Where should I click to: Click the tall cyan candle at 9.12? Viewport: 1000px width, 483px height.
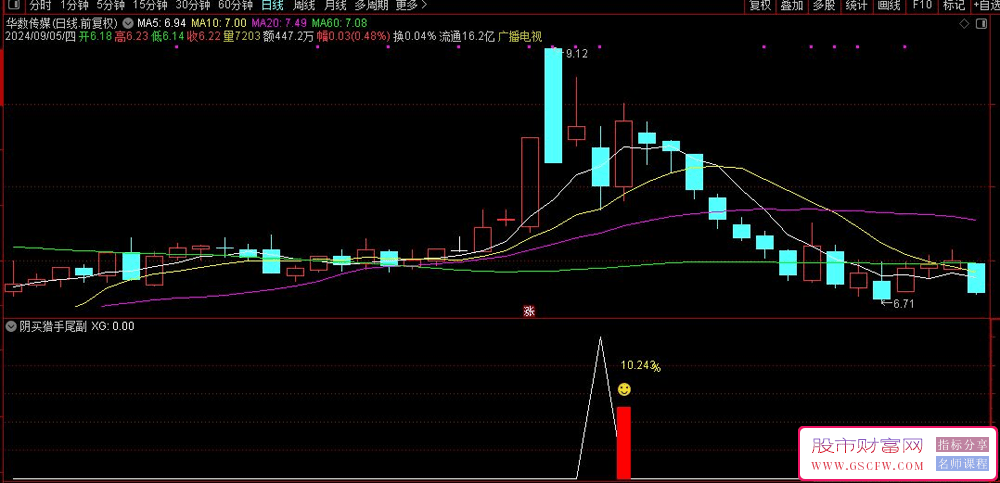pyautogui.click(x=553, y=105)
